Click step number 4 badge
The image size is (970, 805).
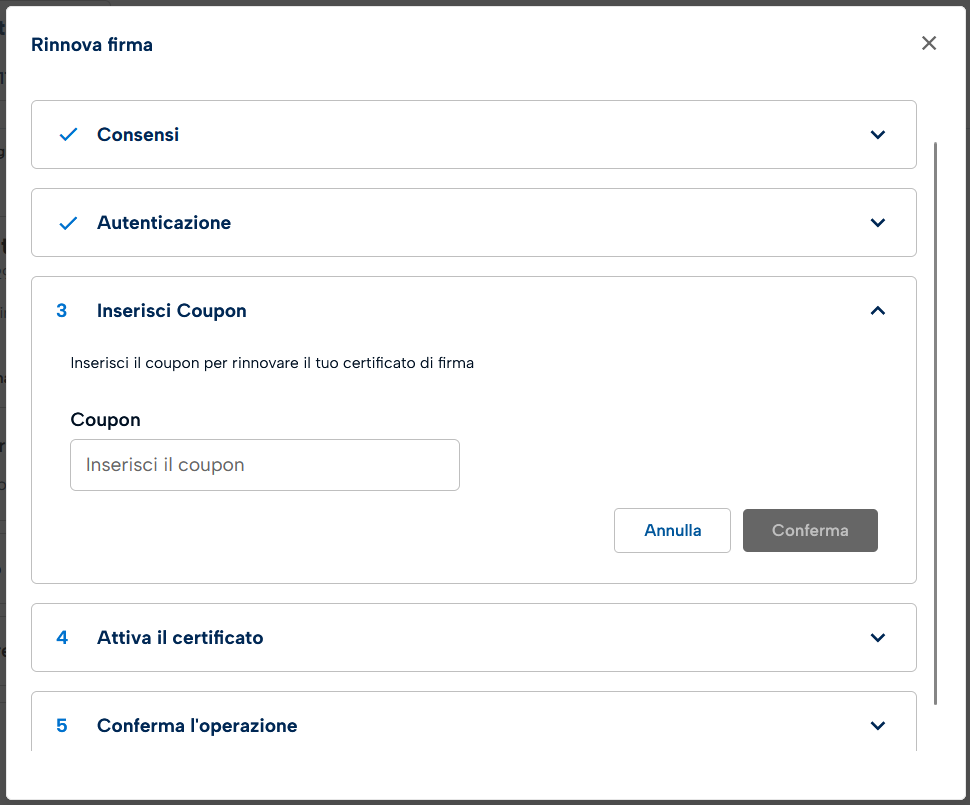pos(62,638)
